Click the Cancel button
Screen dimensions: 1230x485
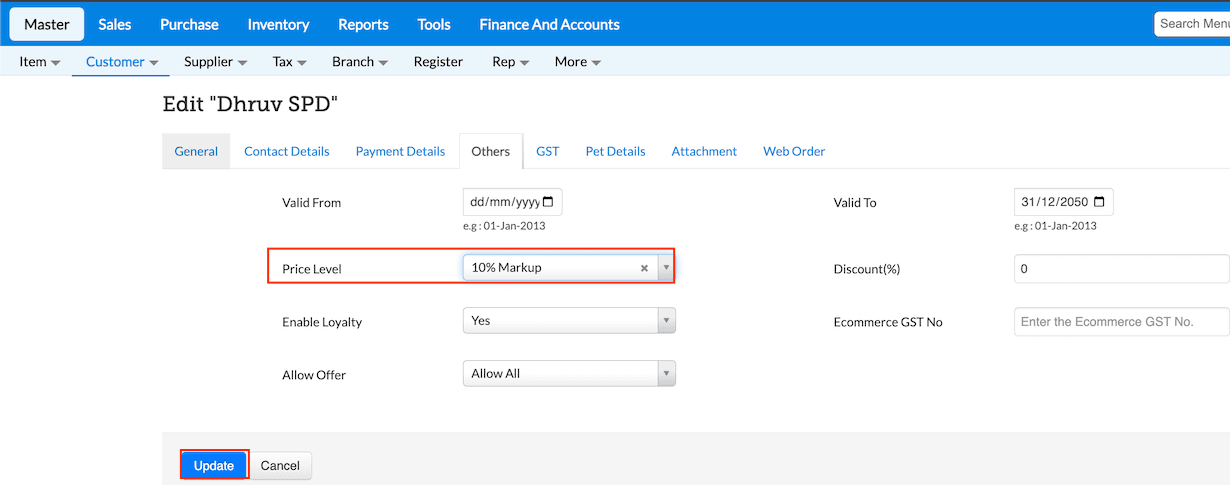click(280, 466)
